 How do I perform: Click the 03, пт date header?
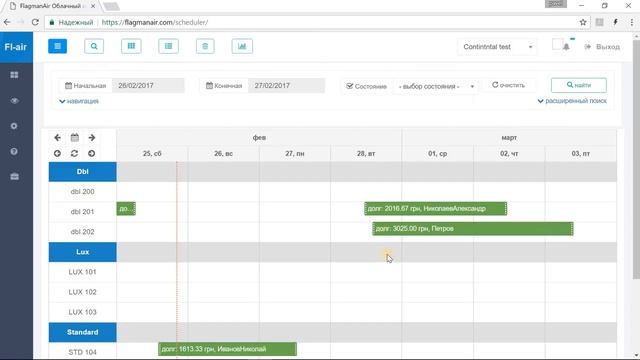click(x=581, y=153)
